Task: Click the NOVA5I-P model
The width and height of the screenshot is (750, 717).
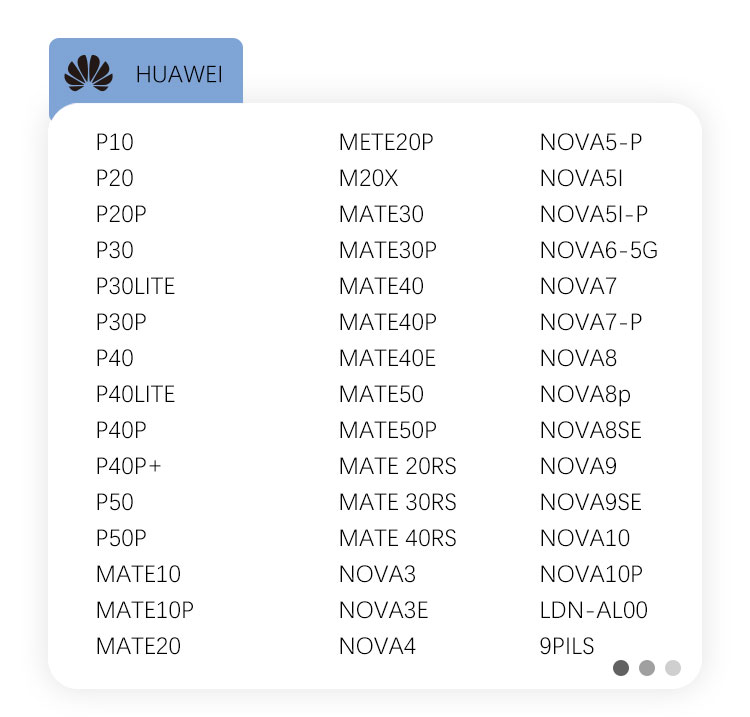Action: click(594, 215)
